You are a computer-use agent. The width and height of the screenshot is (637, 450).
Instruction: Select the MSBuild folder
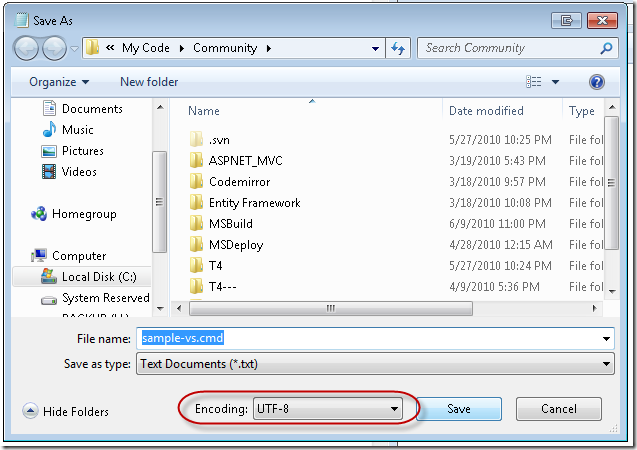[x=230, y=224]
